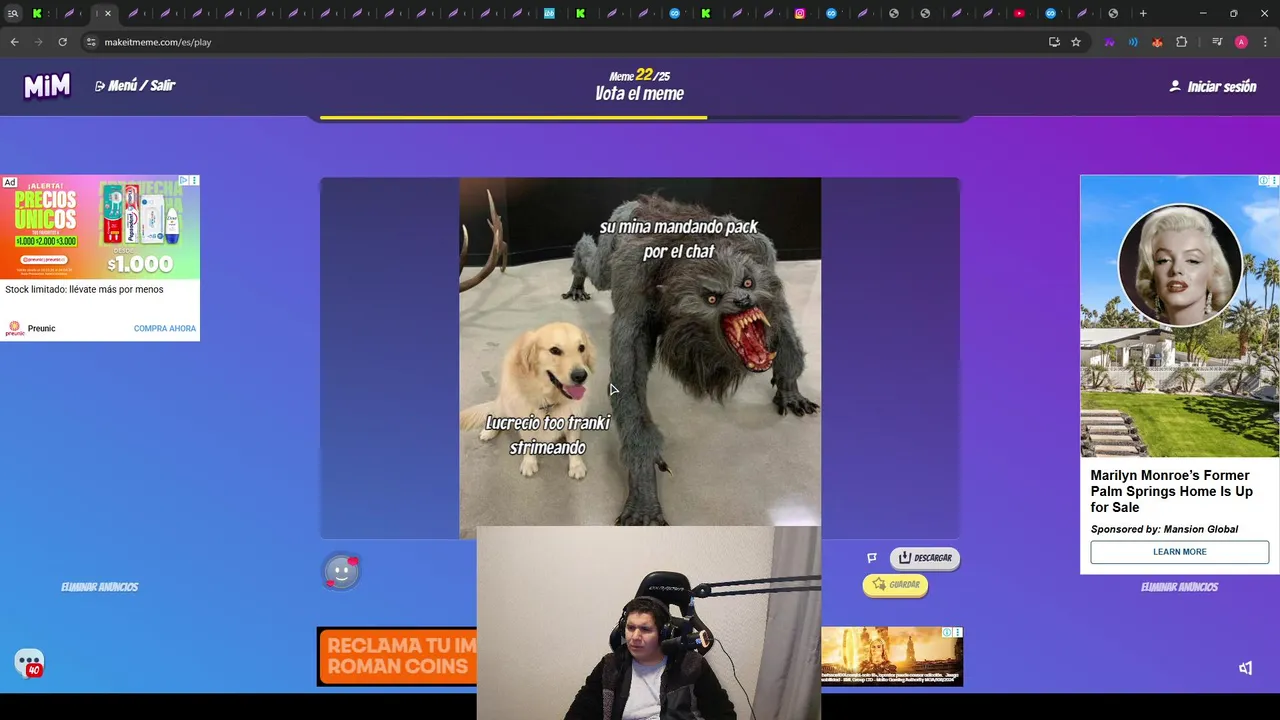1280x720 pixels.
Task: Open the browser tab search icon
Action: point(13,13)
